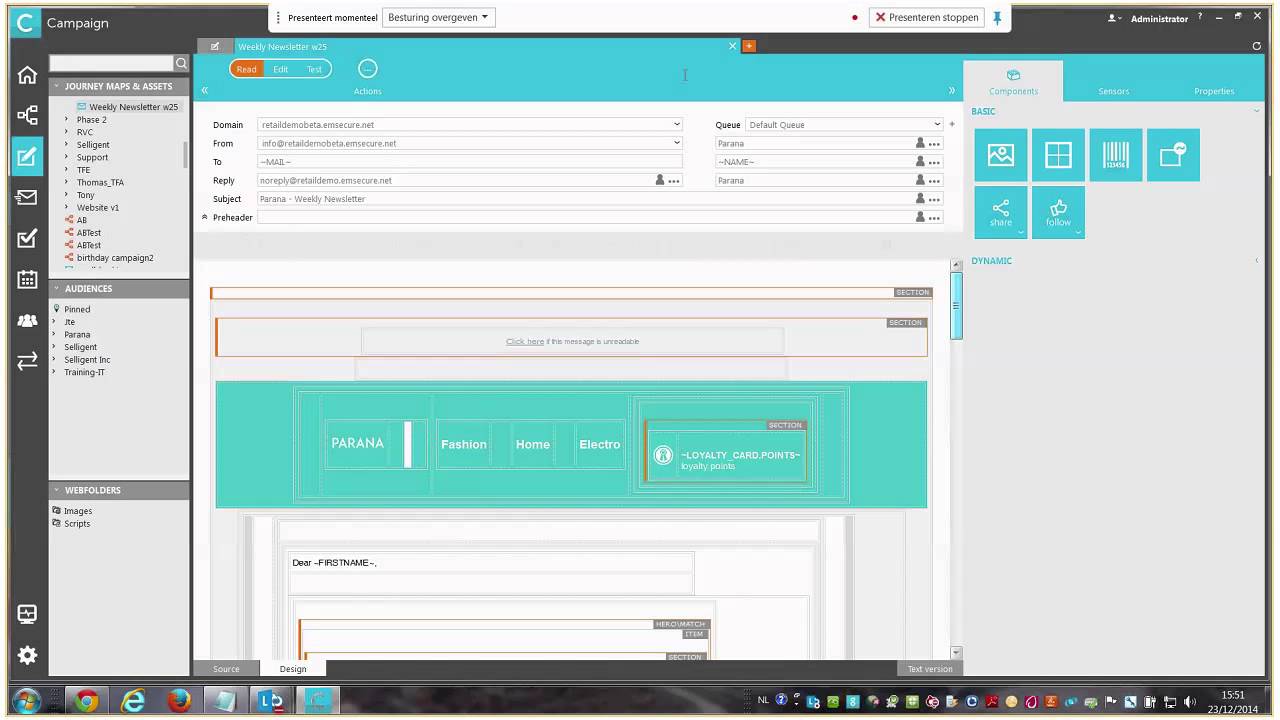This screenshot has height=720, width=1280.
Task: Open the more actions circle button
Action: [367, 69]
